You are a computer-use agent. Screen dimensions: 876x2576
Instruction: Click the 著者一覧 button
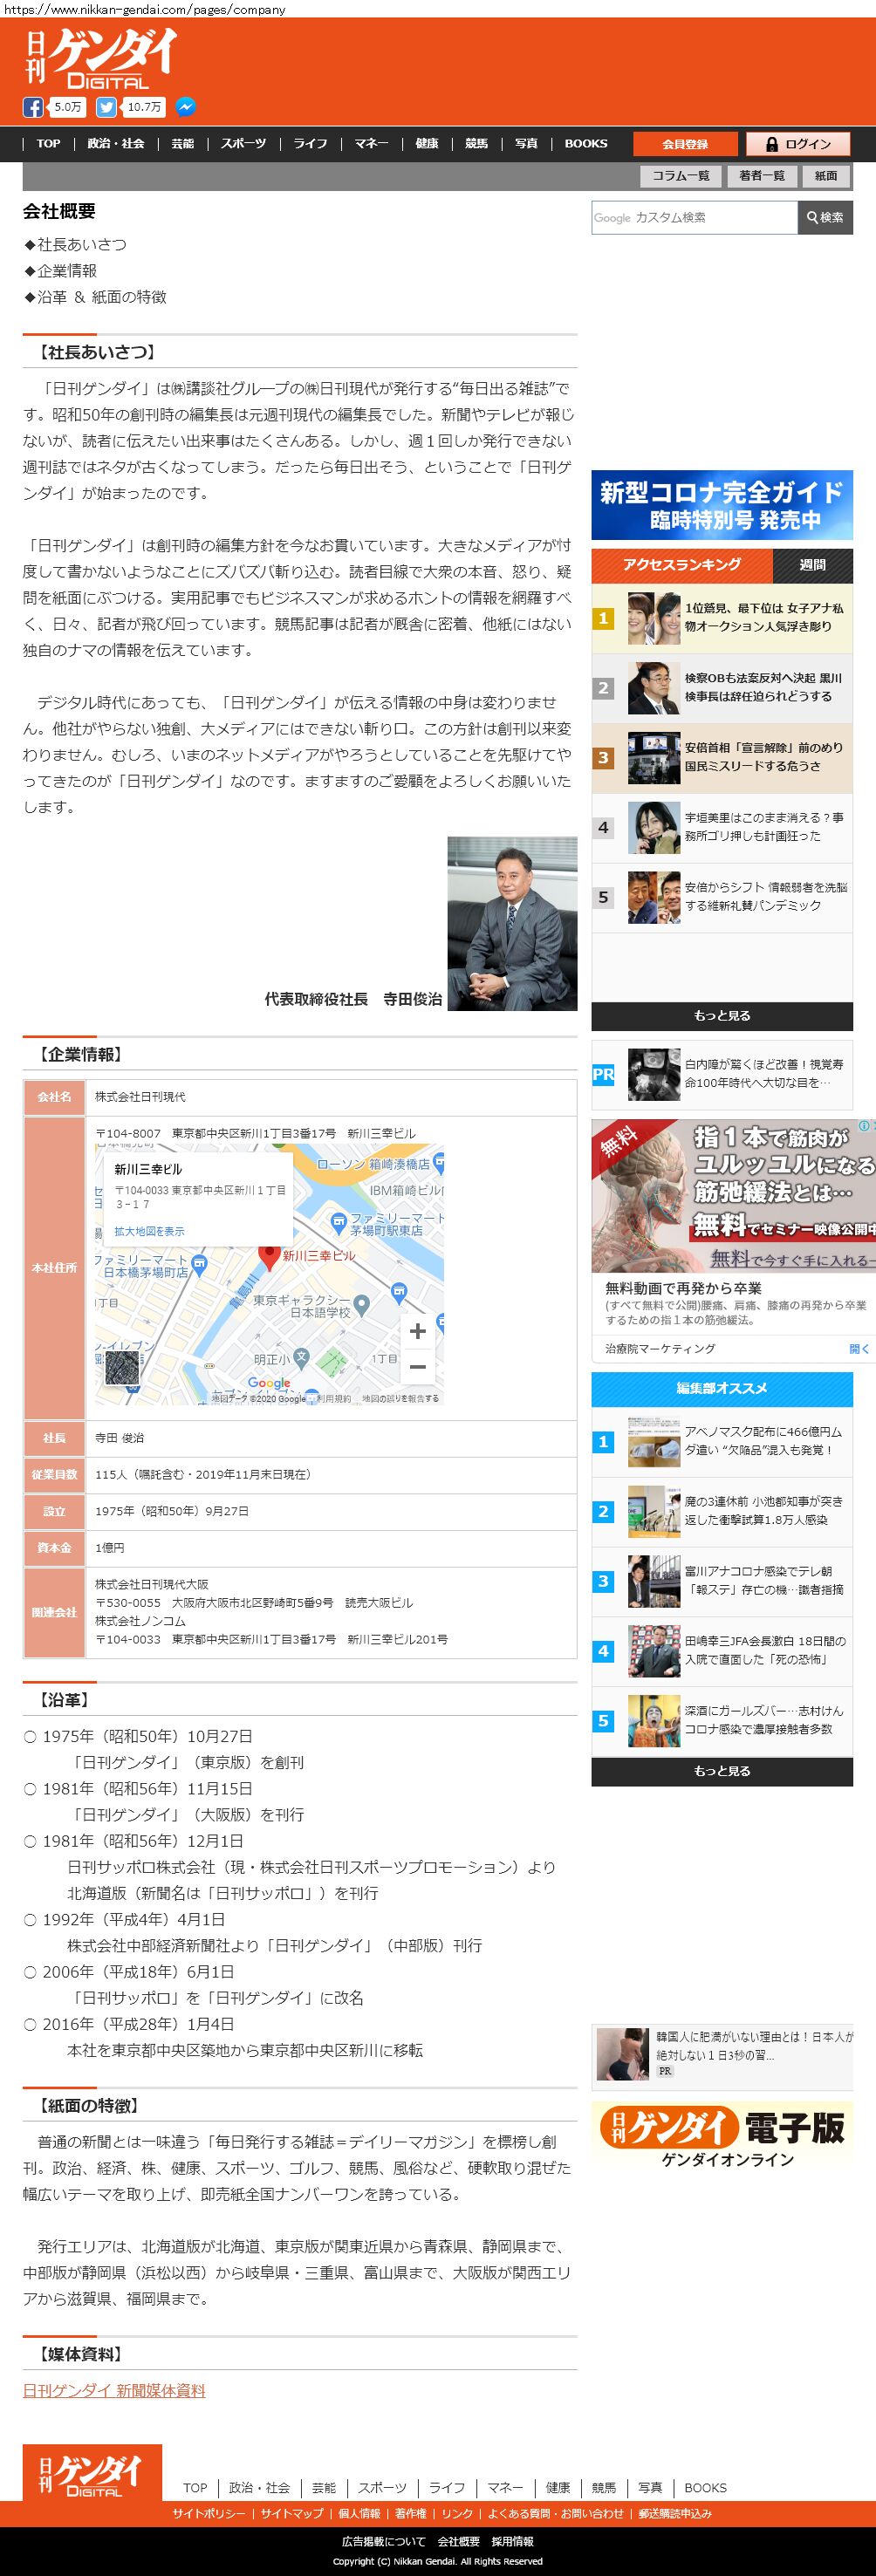tap(762, 176)
